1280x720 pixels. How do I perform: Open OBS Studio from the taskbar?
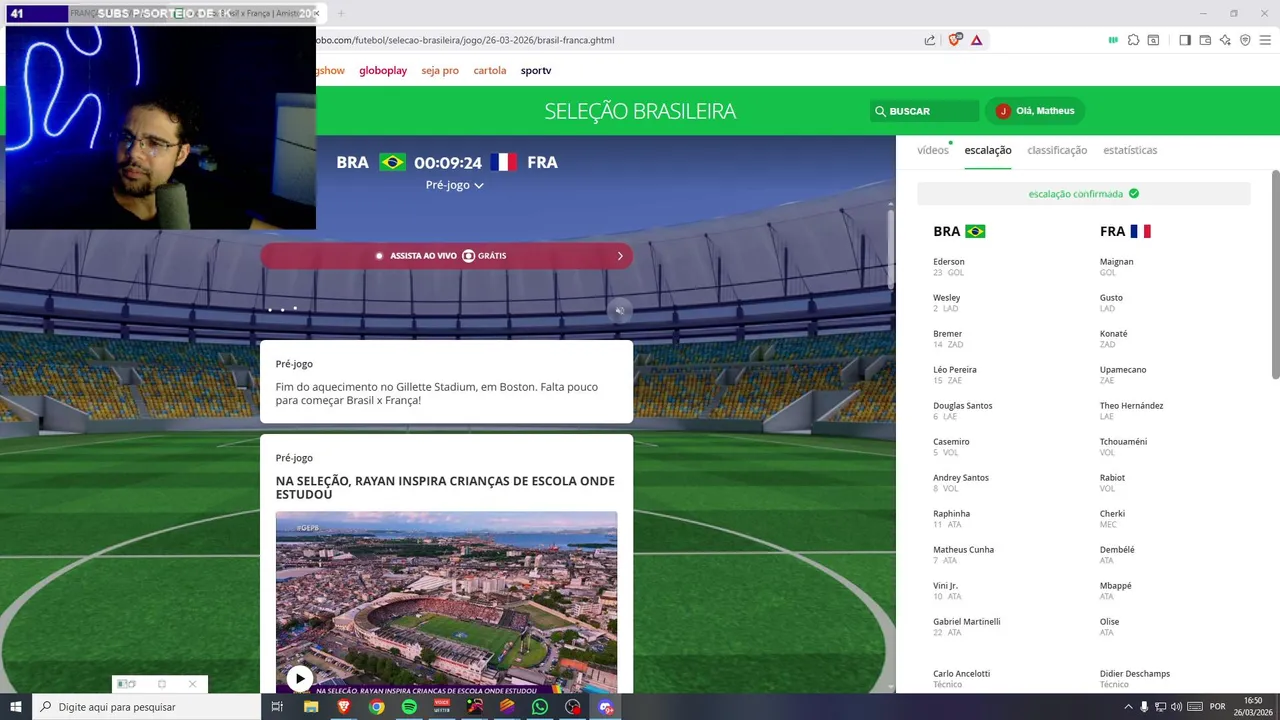[x=573, y=707]
